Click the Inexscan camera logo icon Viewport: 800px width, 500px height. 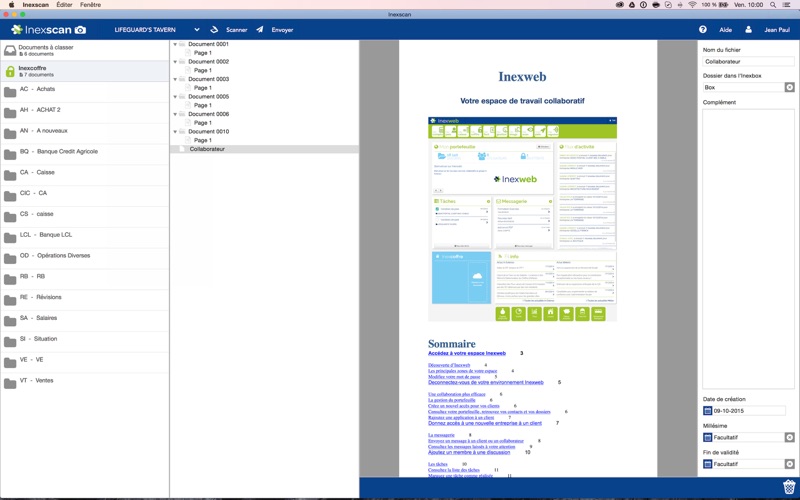(x=80, y=30)
